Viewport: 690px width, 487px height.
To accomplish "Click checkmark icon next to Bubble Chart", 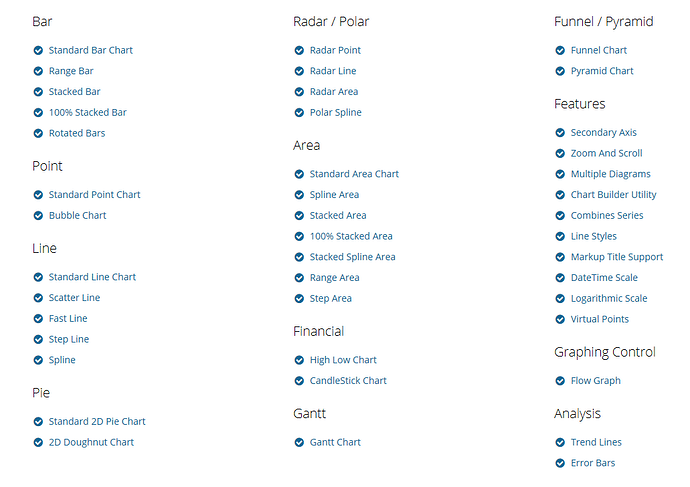I will coord(38,216).
